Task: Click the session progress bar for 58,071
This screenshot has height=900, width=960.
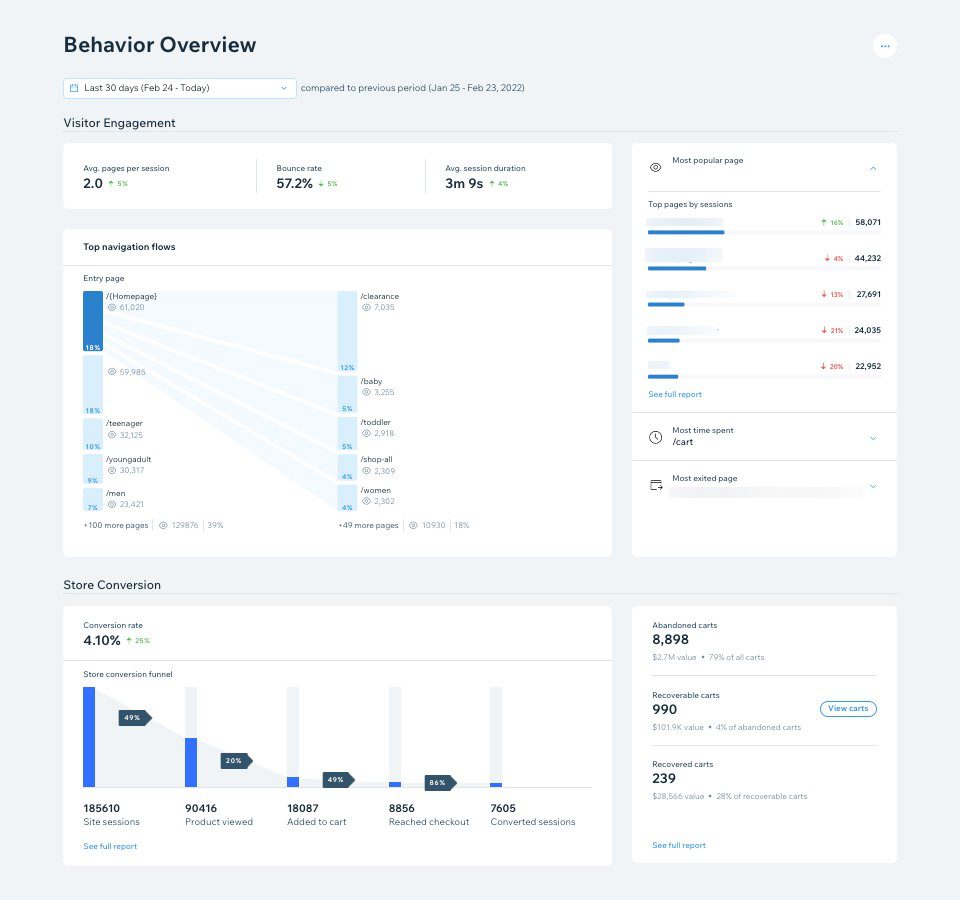Action: [686, 230]
